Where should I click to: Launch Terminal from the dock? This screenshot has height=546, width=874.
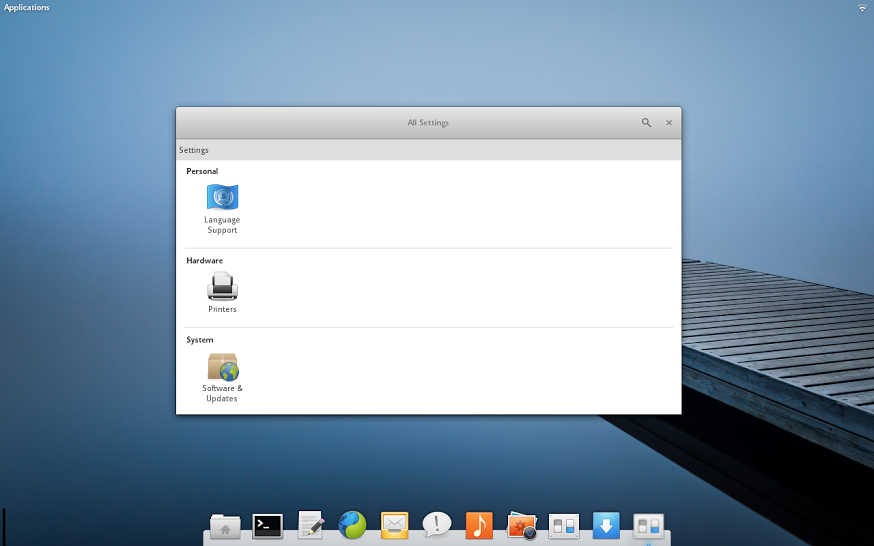(268, 526)
